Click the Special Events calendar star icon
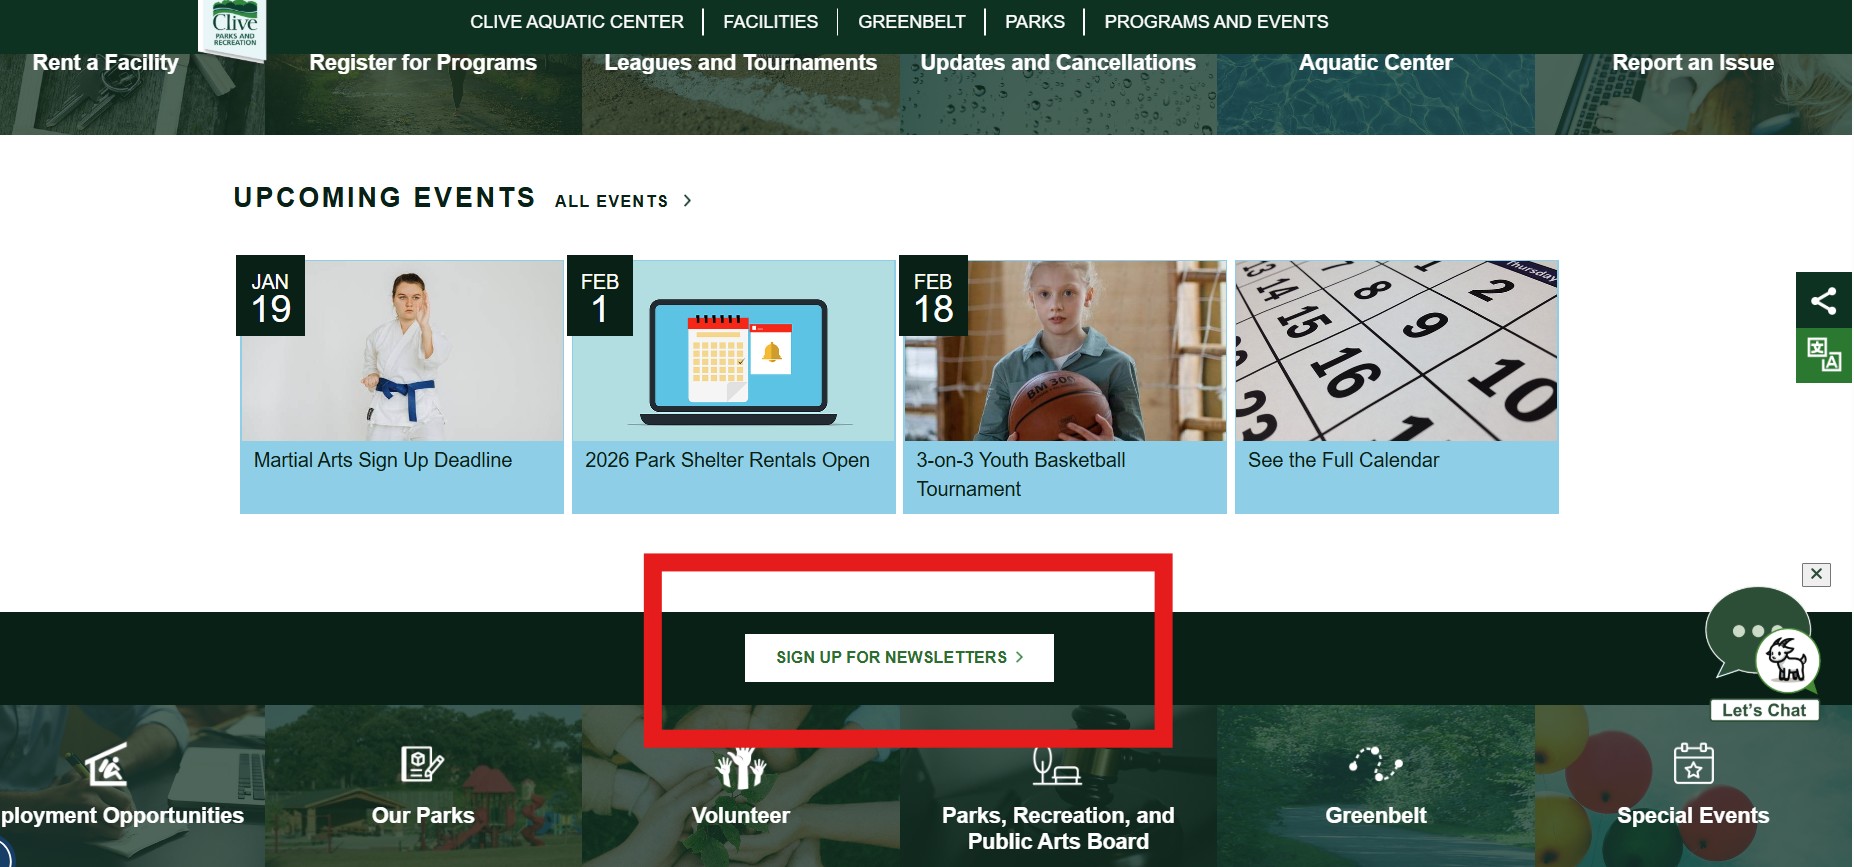1854x867 pixels. tap(1693, 763)
